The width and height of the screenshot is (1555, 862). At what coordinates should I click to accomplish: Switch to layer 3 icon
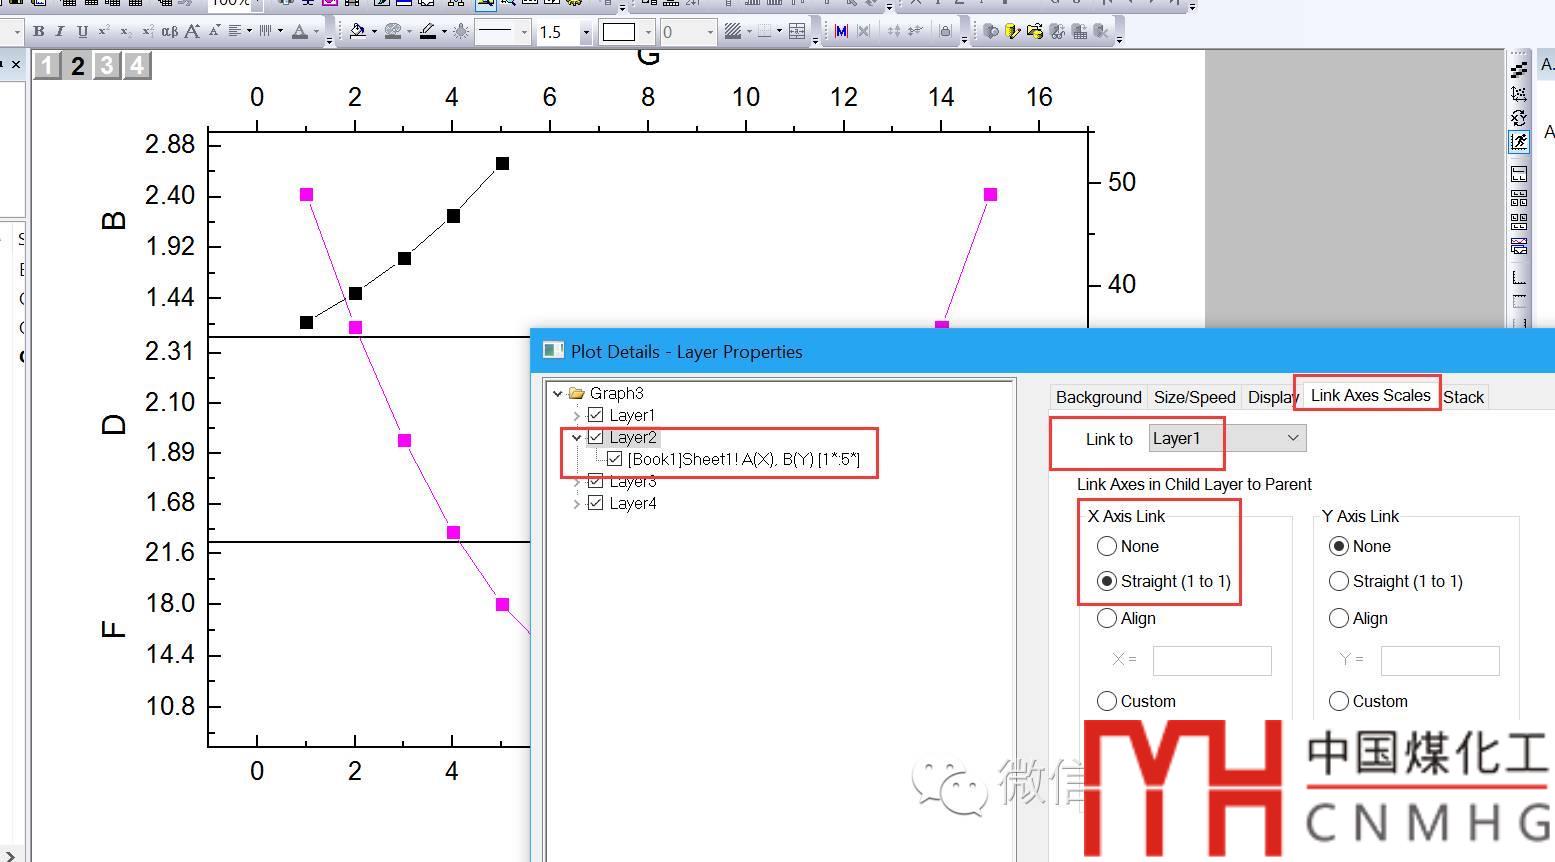pos(107,66)
